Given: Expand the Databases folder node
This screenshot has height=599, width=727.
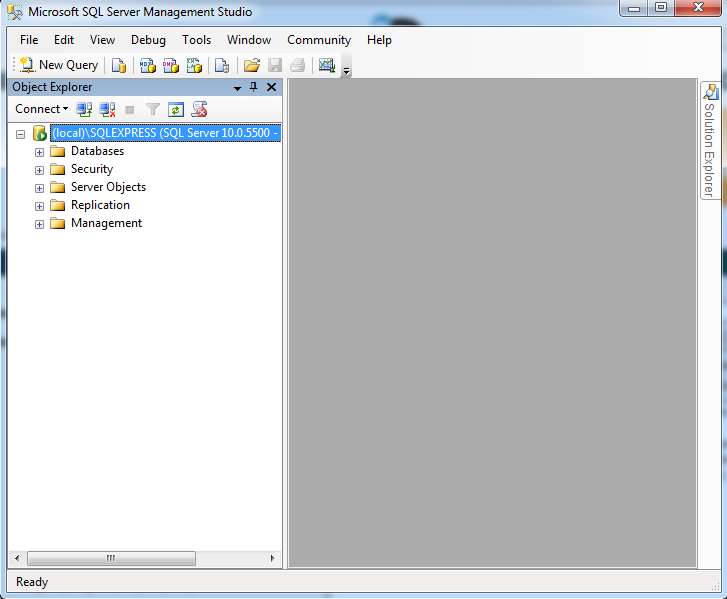Looking at the screenshot, I should [39, 152].
